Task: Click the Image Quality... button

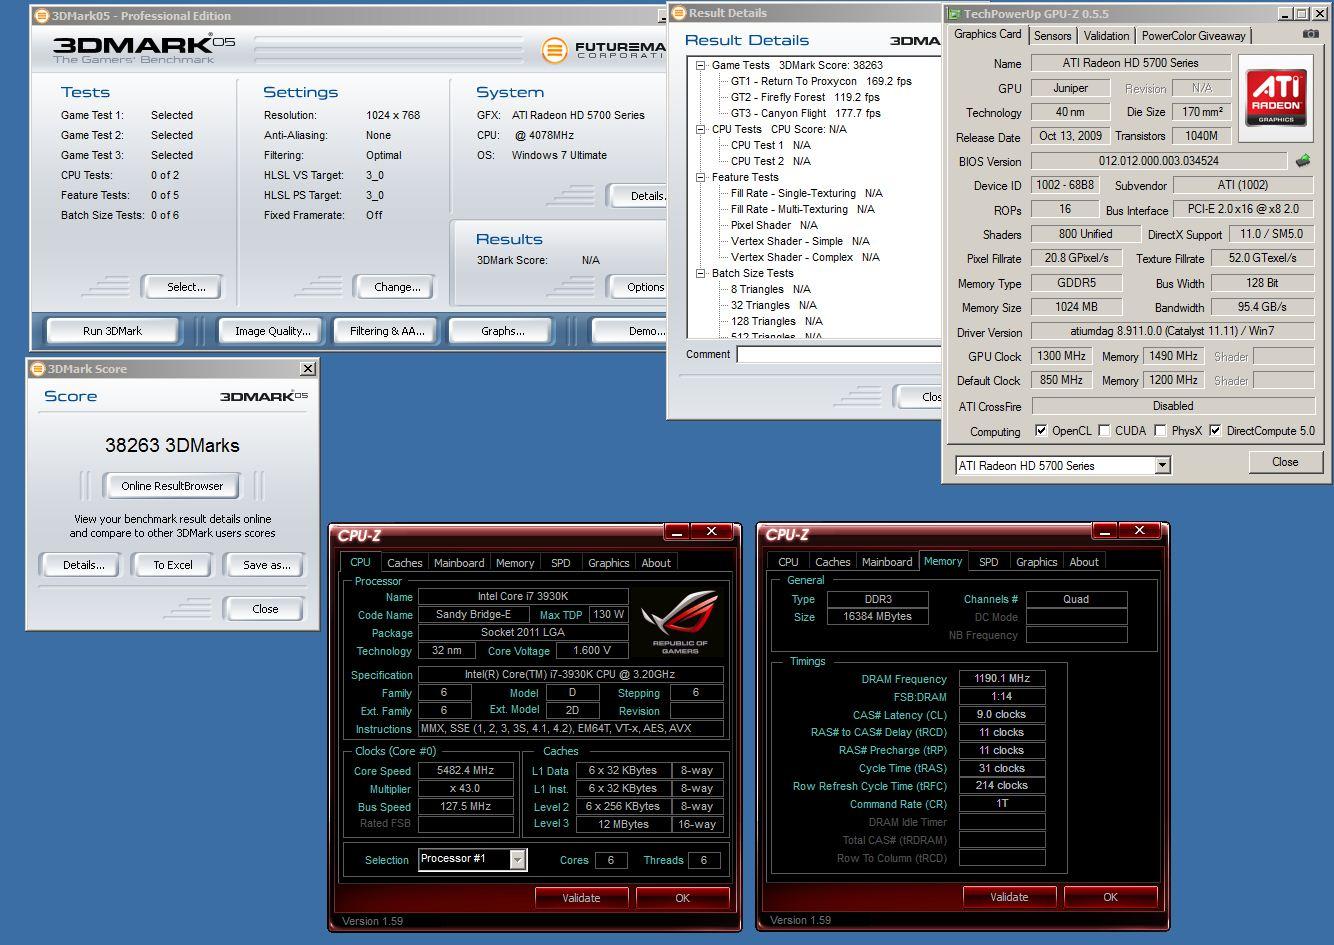Action: coord(272,331)
